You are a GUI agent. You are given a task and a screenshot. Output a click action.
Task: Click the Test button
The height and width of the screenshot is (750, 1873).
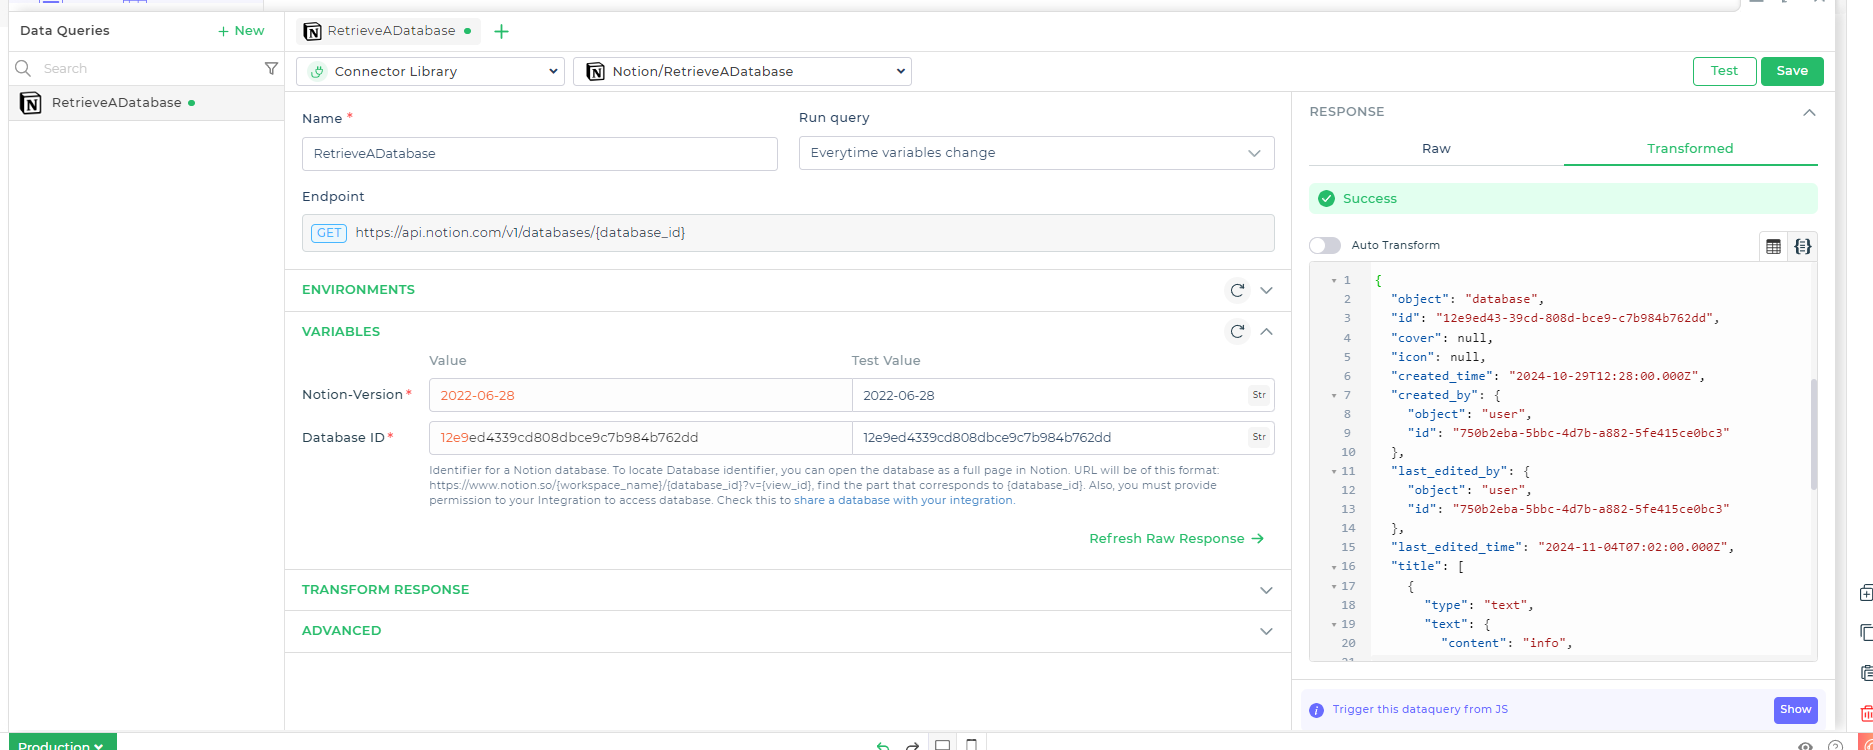[x=1724, y=71]
